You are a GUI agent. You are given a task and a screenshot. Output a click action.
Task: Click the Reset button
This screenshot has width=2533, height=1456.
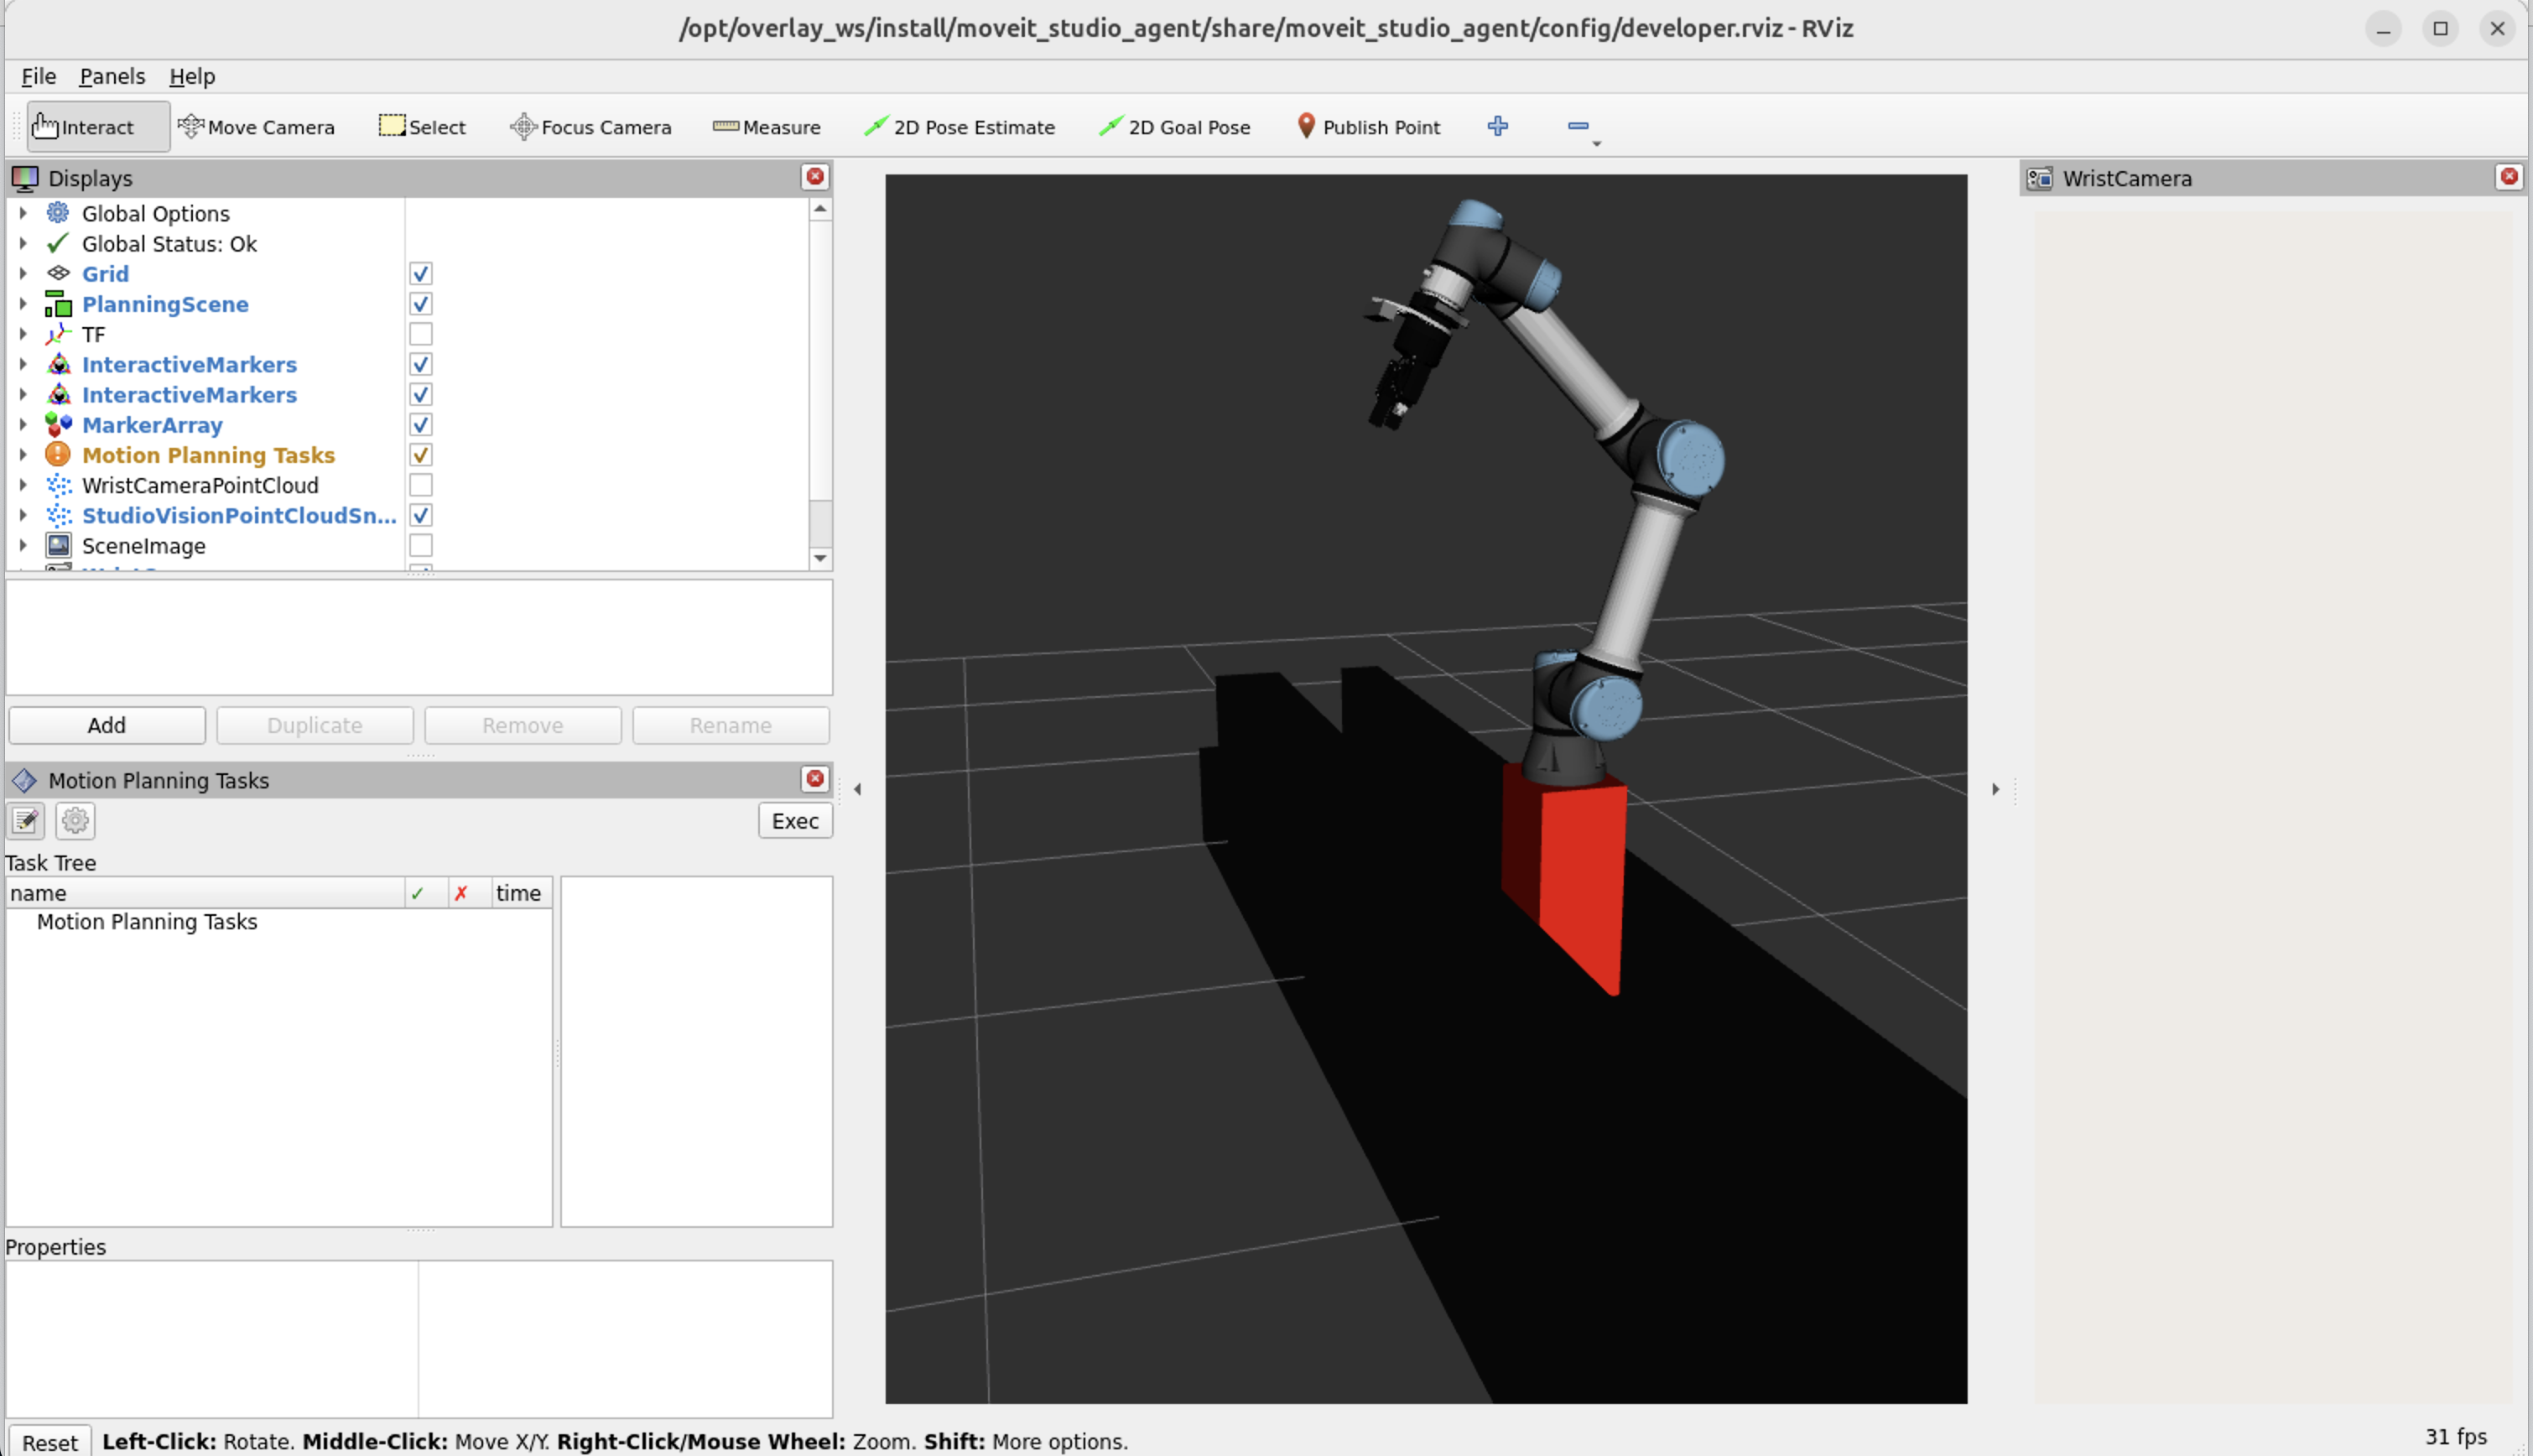(x=49, y=1442)
